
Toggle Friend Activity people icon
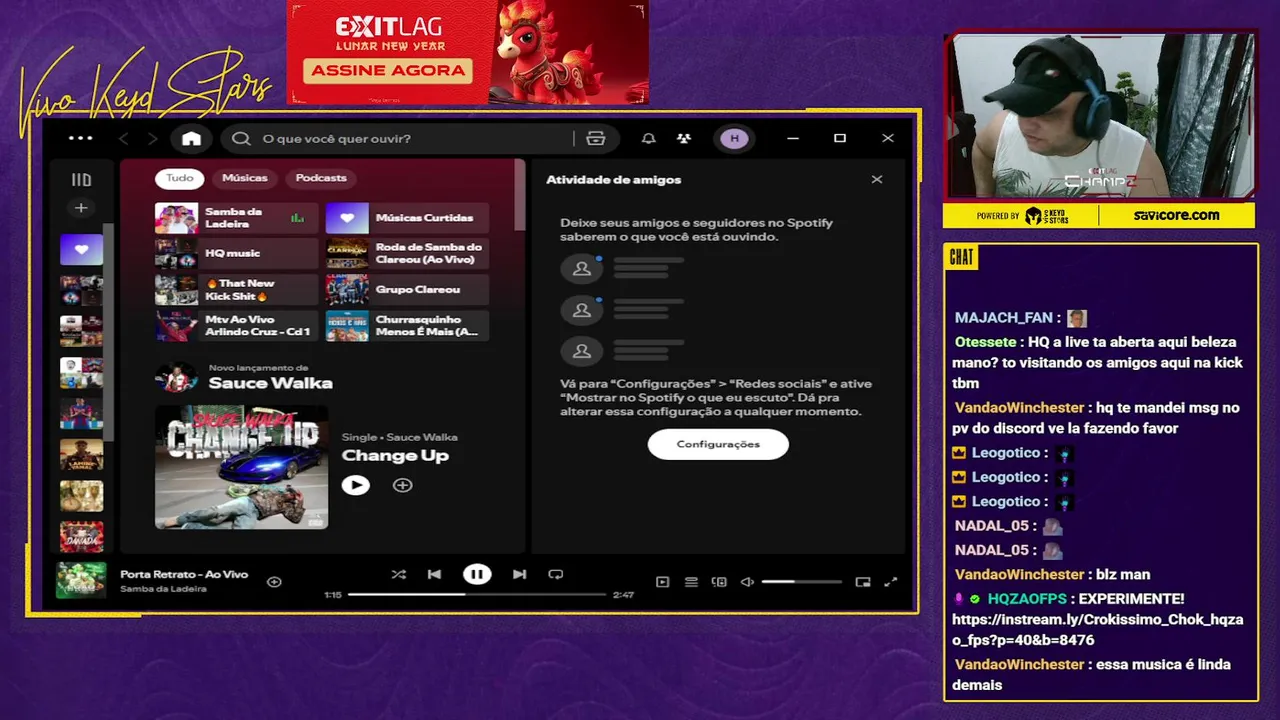click(684, 139)
